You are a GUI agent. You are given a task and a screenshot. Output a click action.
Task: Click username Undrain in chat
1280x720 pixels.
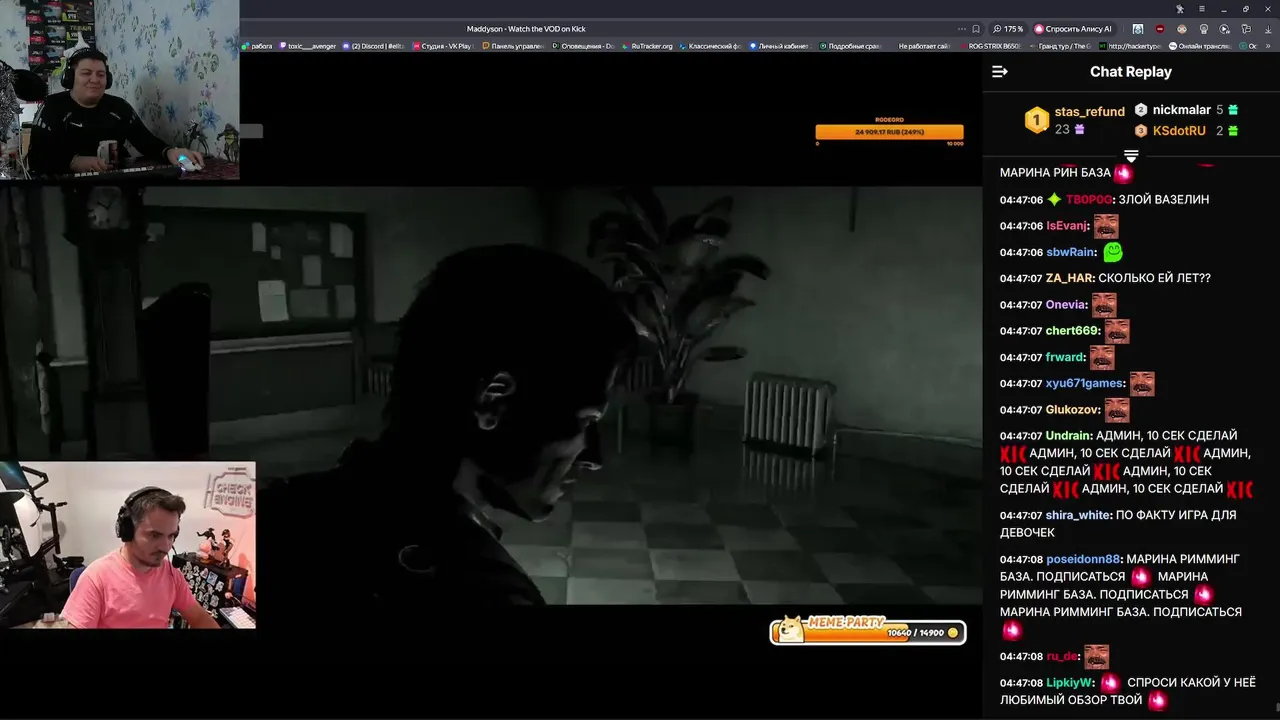pyautogui.click(x=1068, y=436)
